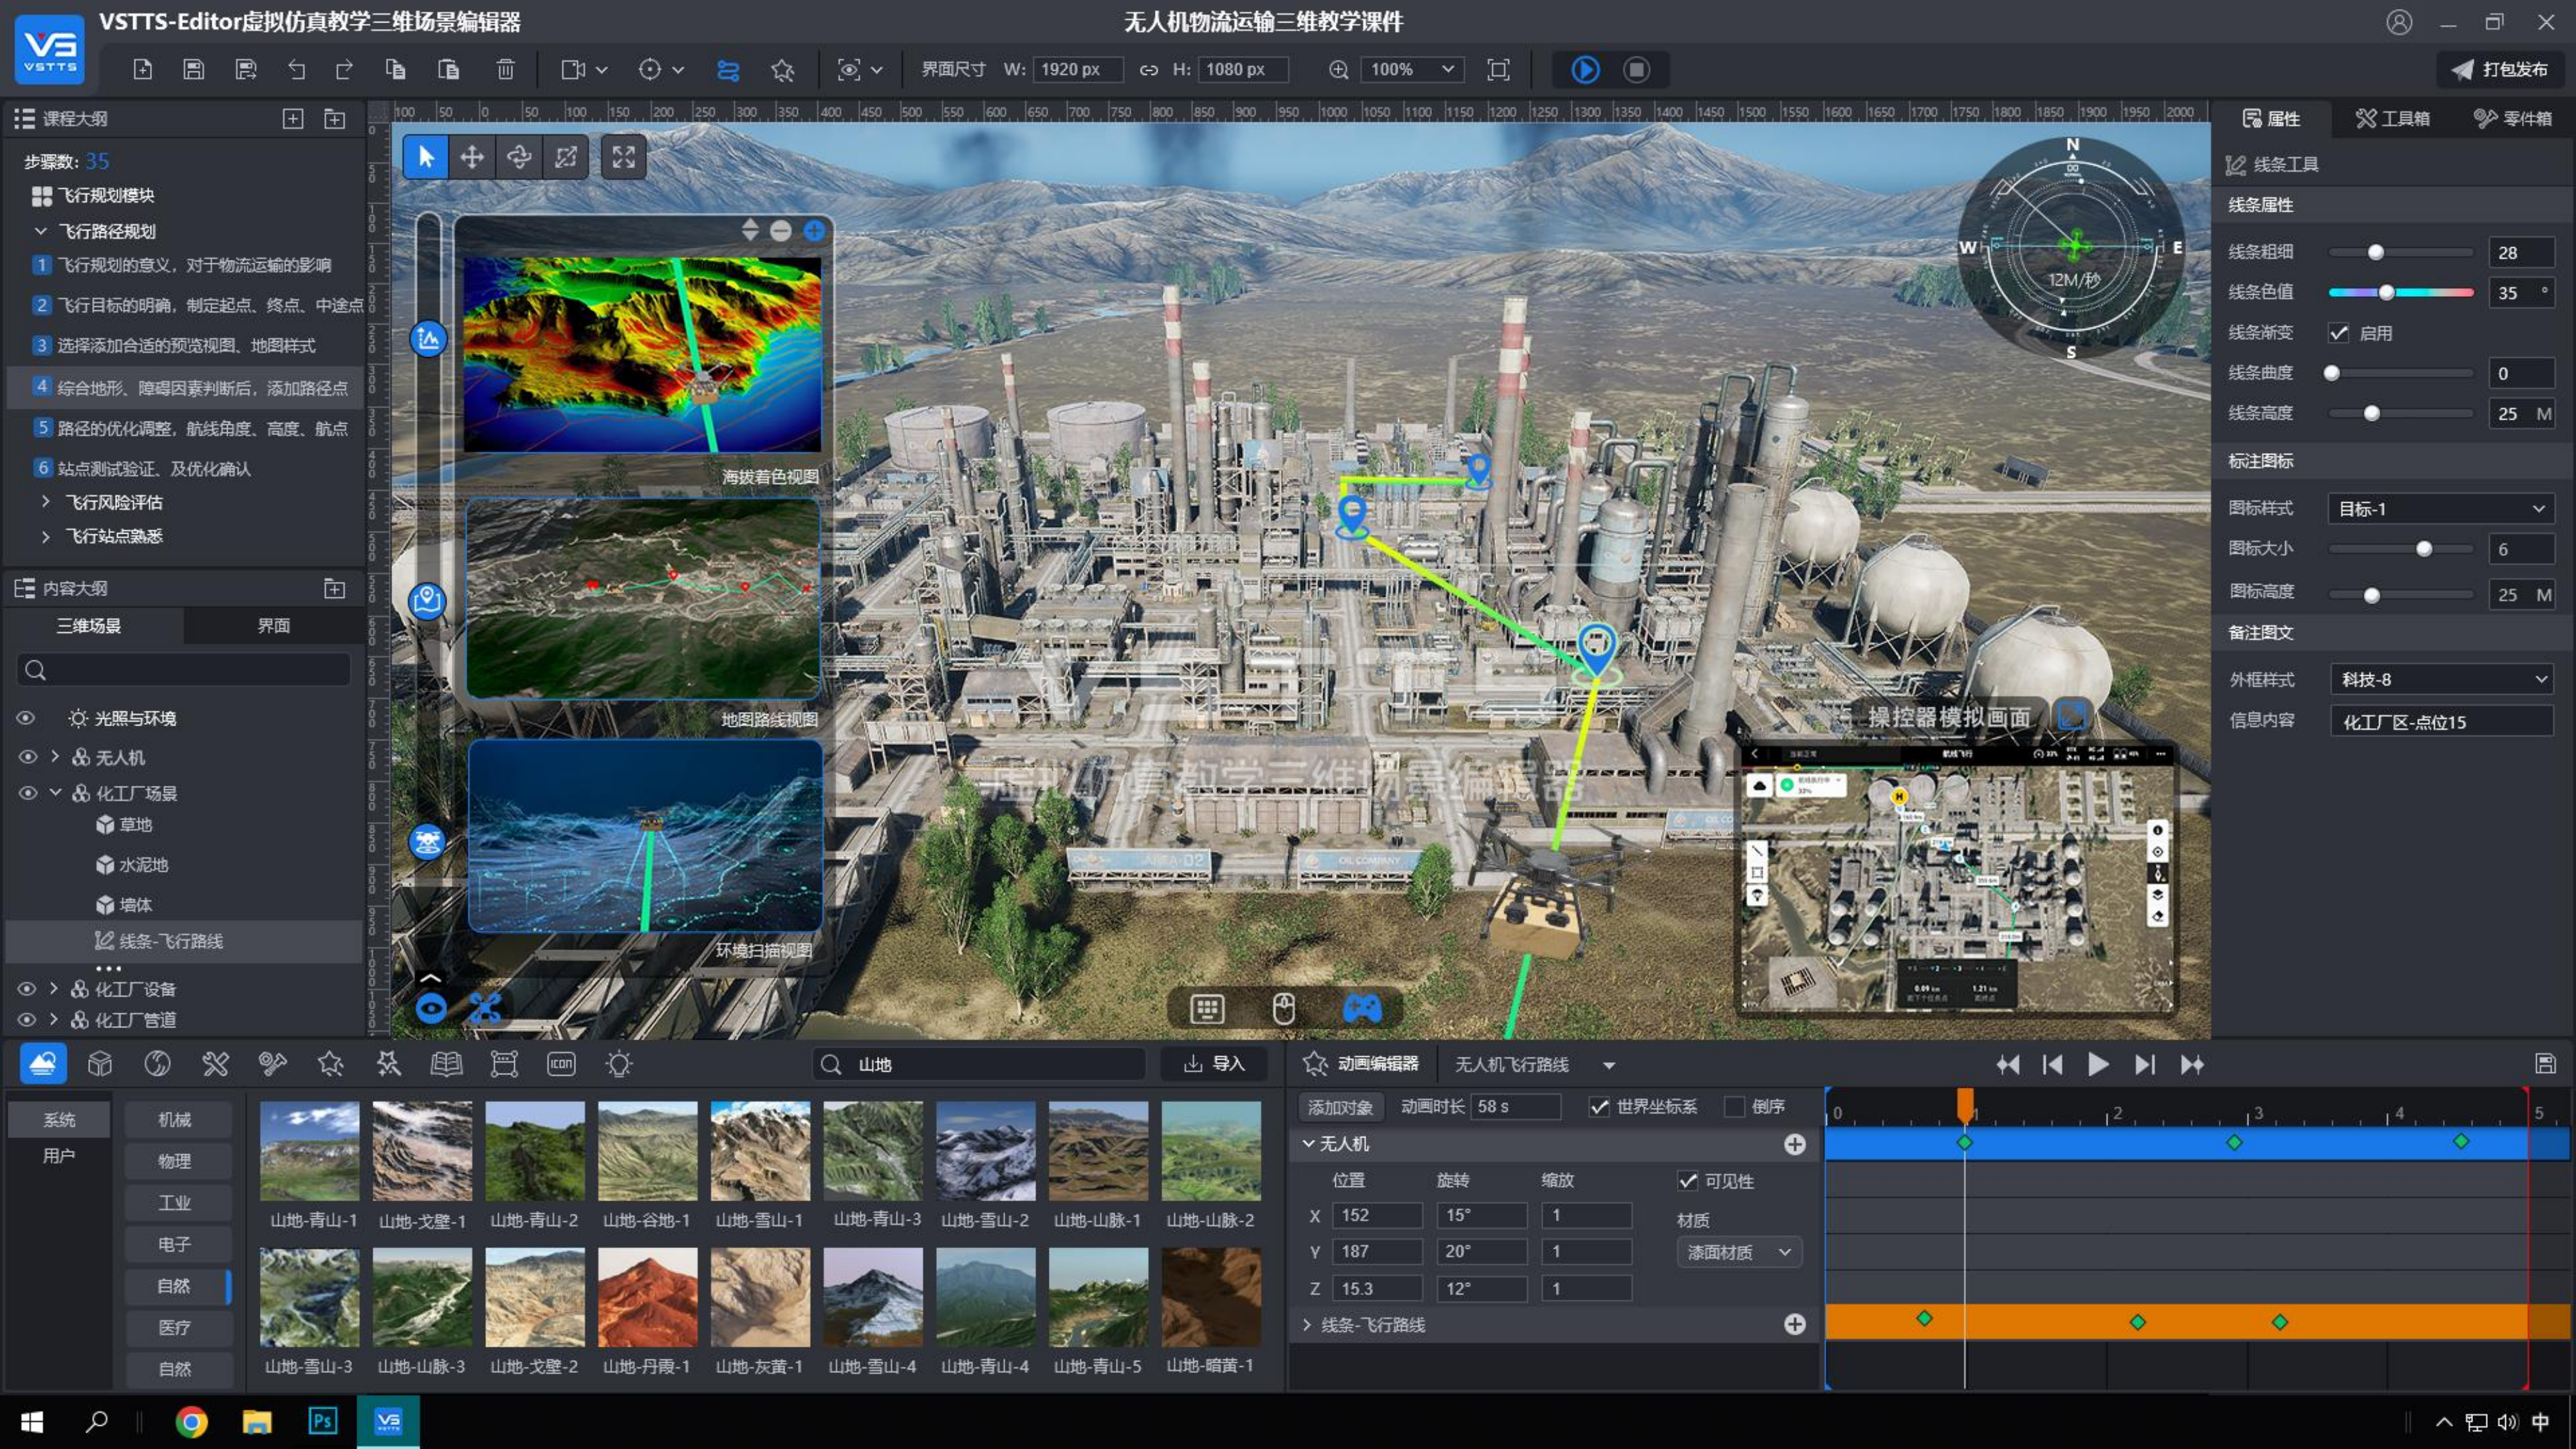The width and height of the screenshot is (2576, 1449).
Task: Enable 倒序 checkbox
Action: coord(1735,1106)
